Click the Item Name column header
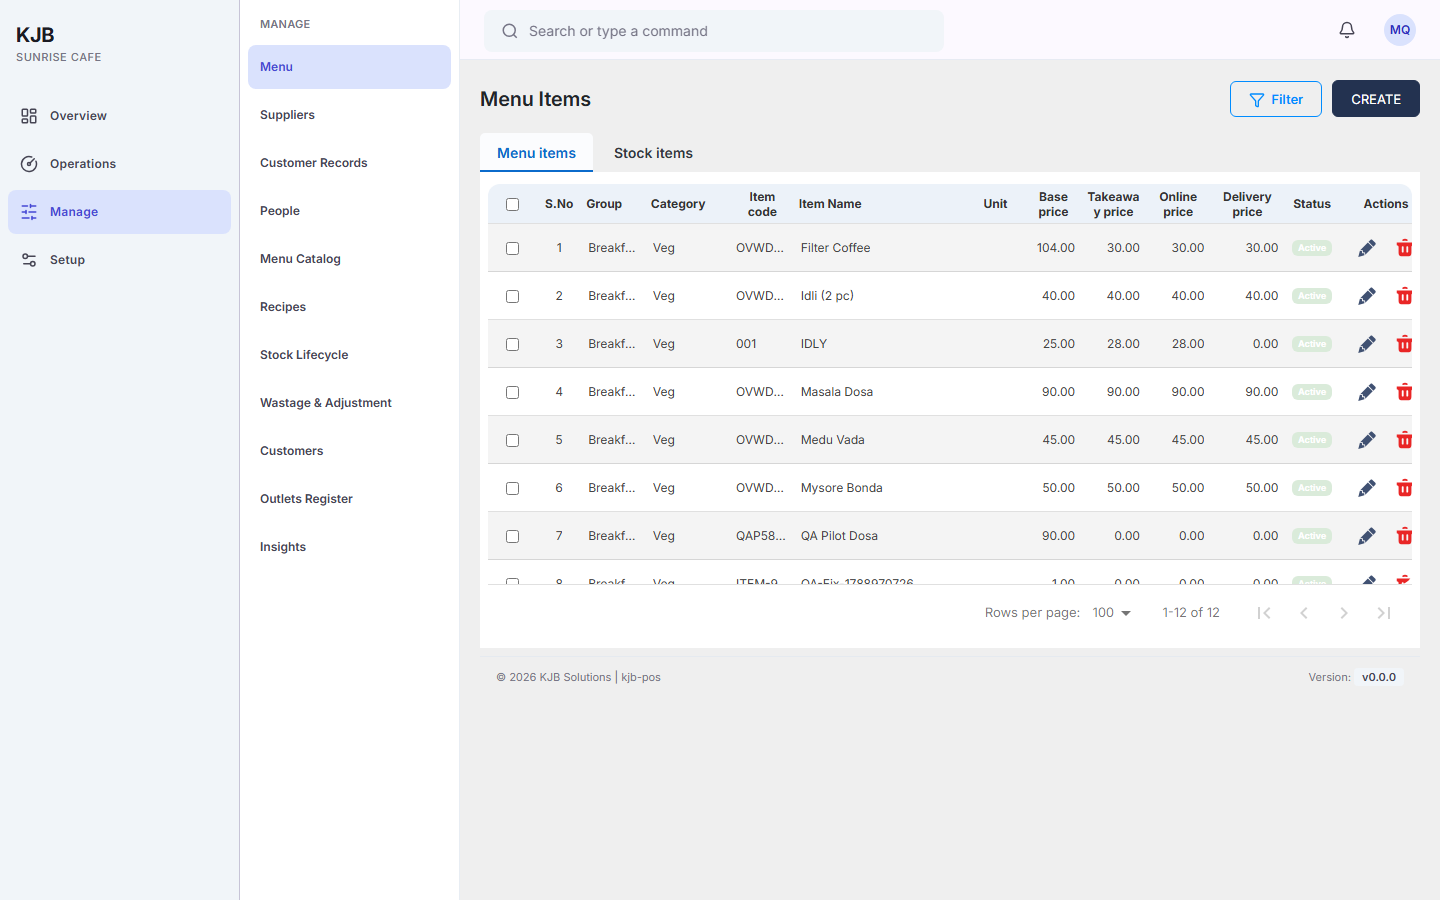The width and height of the screenshot is (1440, 900). coord(830,204)
